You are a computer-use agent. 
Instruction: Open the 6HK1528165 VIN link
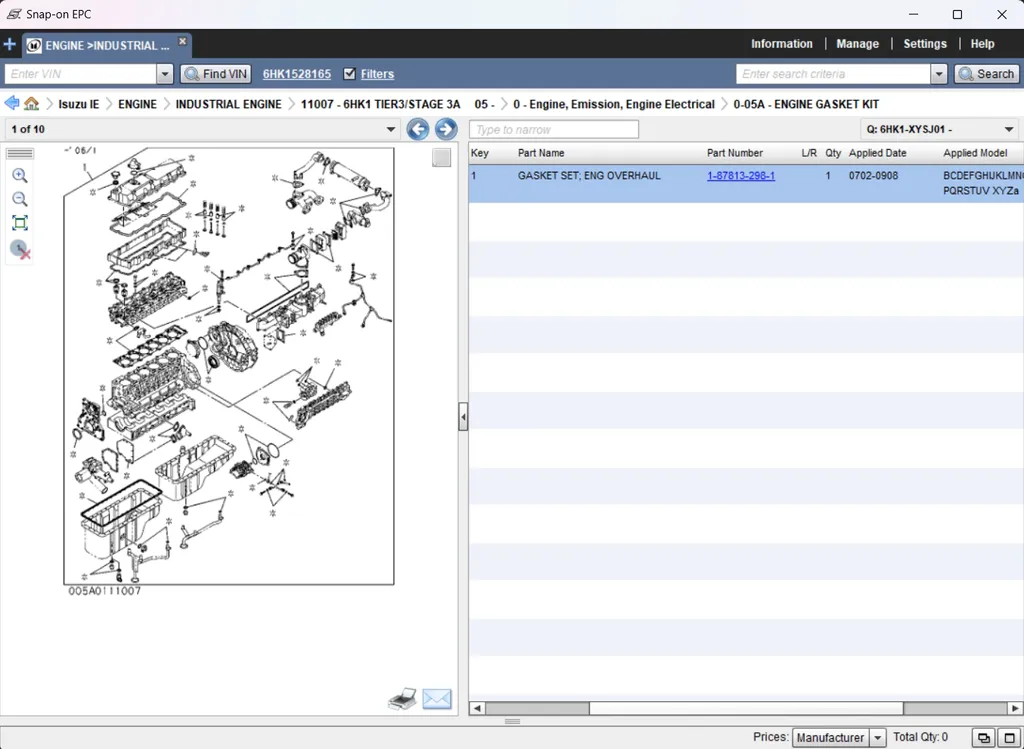(296, 74)
